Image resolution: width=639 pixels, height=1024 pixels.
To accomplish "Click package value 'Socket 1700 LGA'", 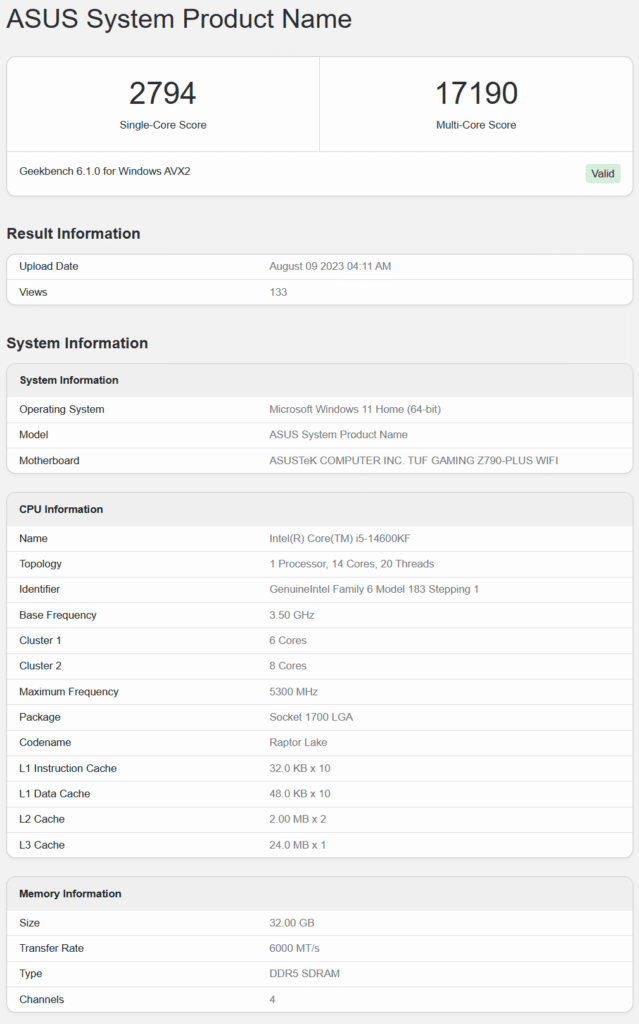I will tap(311, 717).
